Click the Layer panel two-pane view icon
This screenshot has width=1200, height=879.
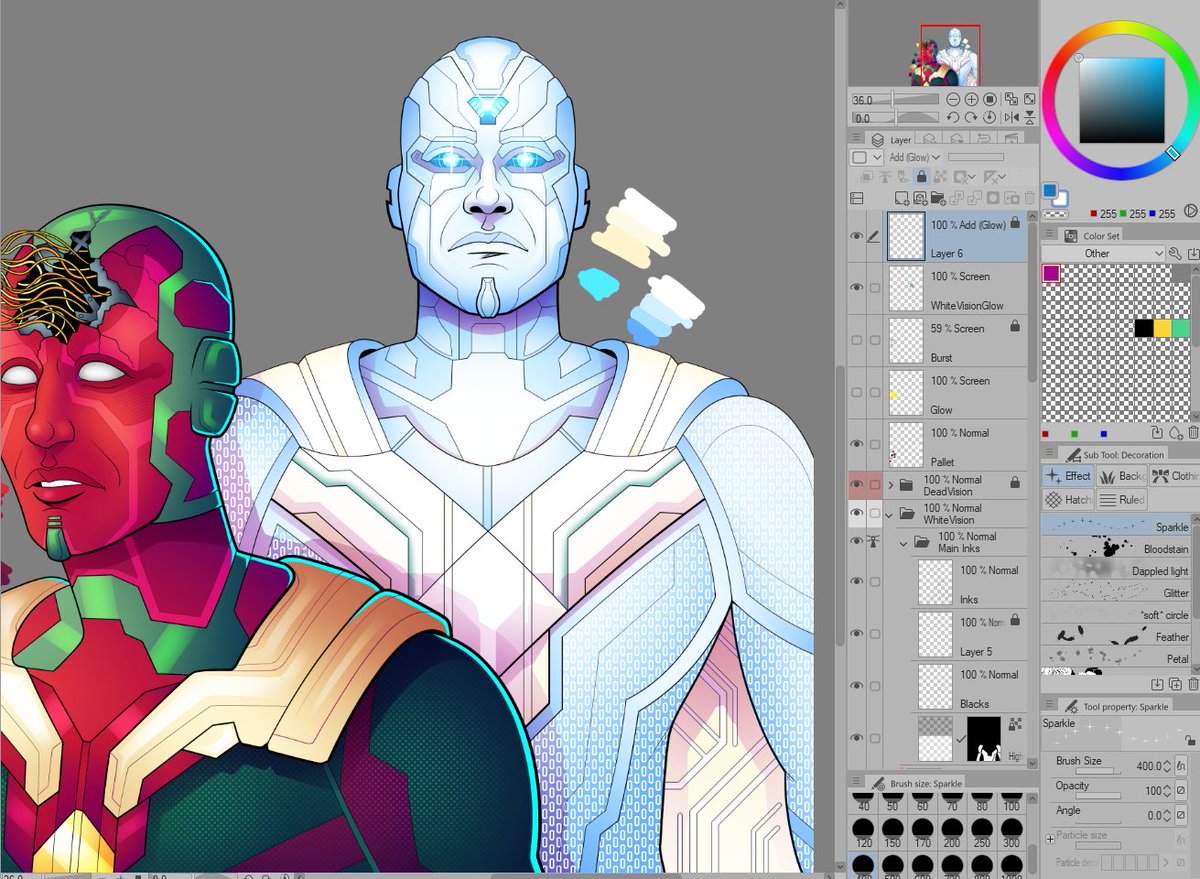tap(857, 198)
